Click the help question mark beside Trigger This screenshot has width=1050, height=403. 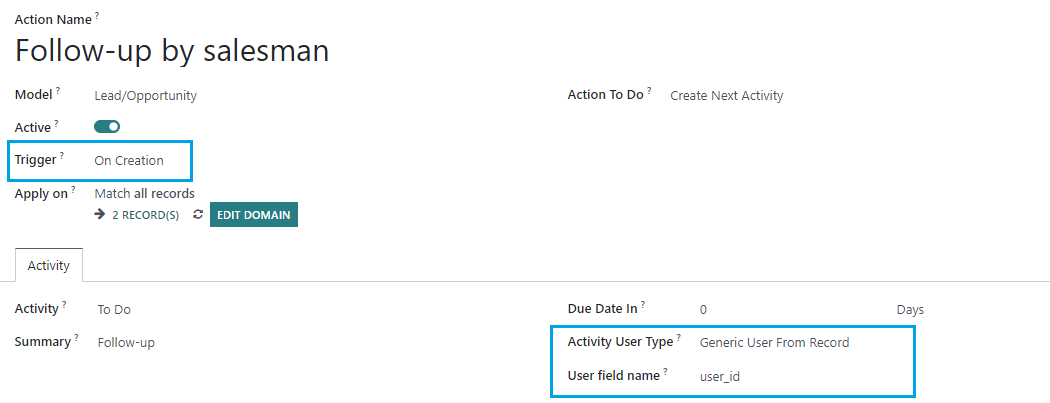tap(62, 155)
